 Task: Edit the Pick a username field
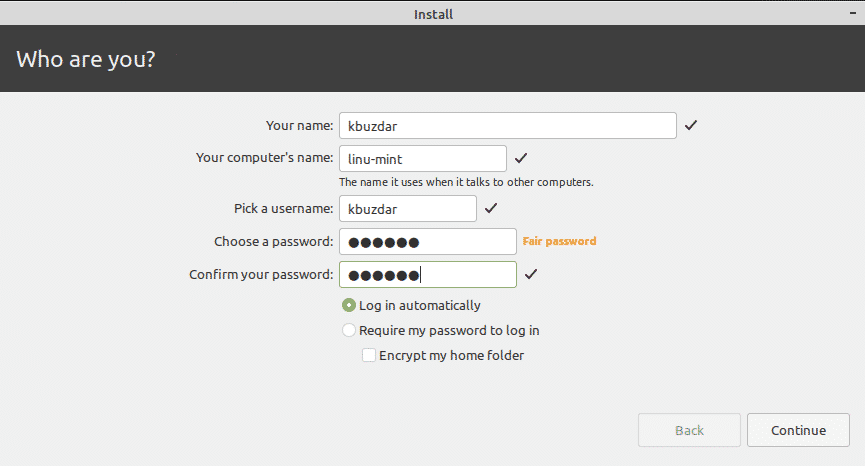pos(407,209)
